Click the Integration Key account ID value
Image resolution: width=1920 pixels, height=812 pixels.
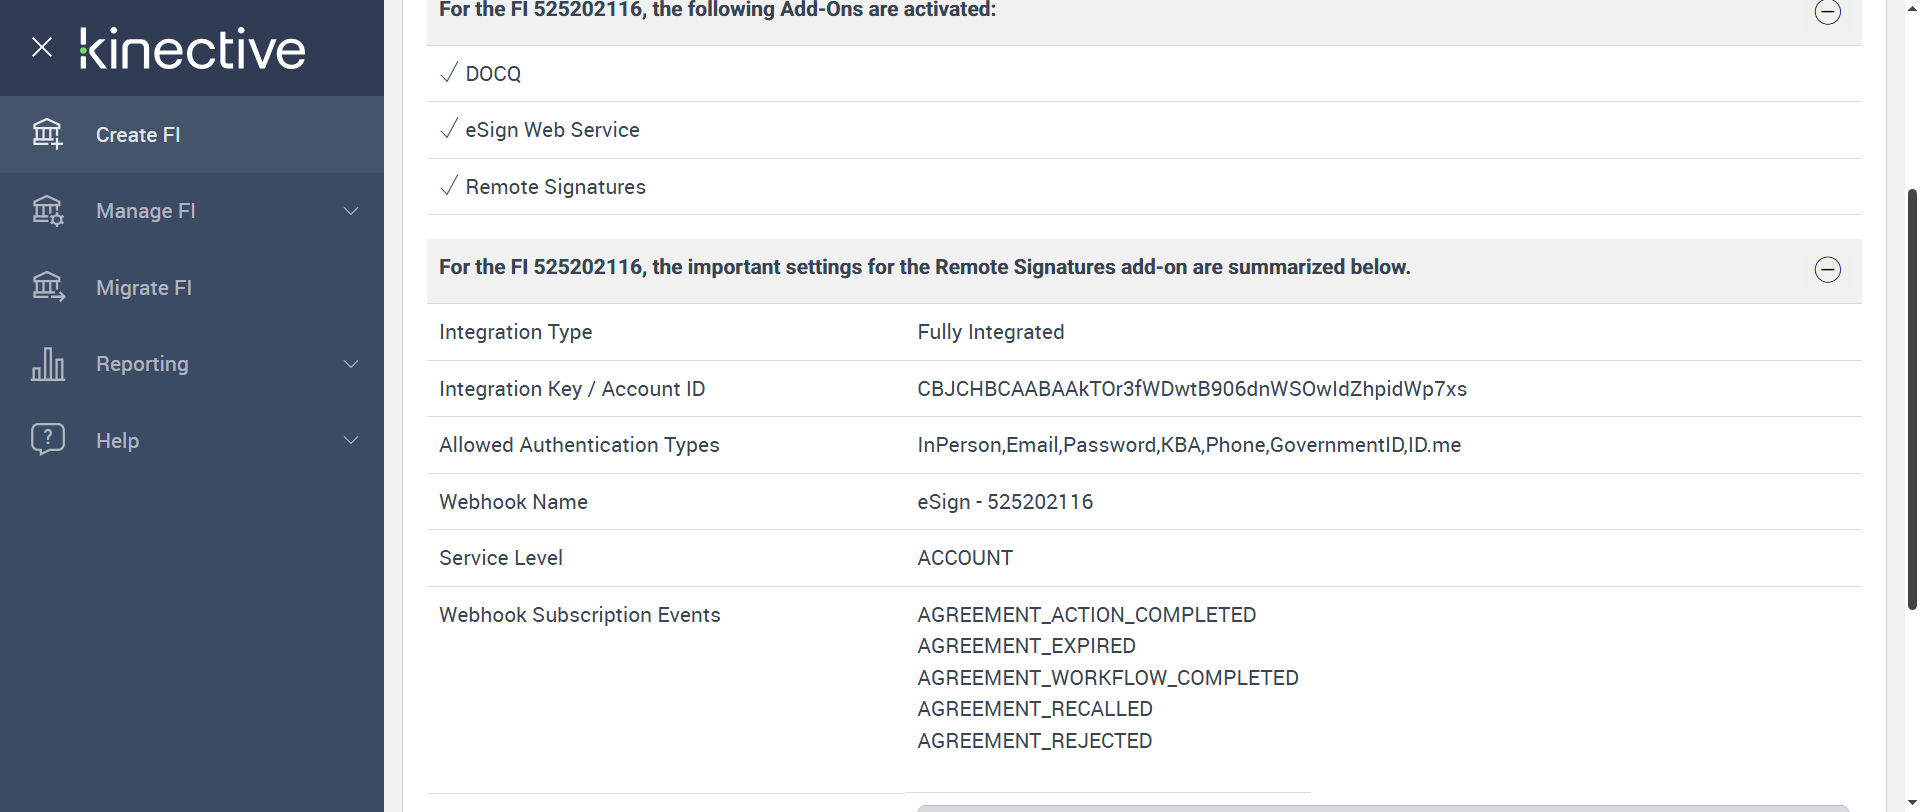[1192, 389]
